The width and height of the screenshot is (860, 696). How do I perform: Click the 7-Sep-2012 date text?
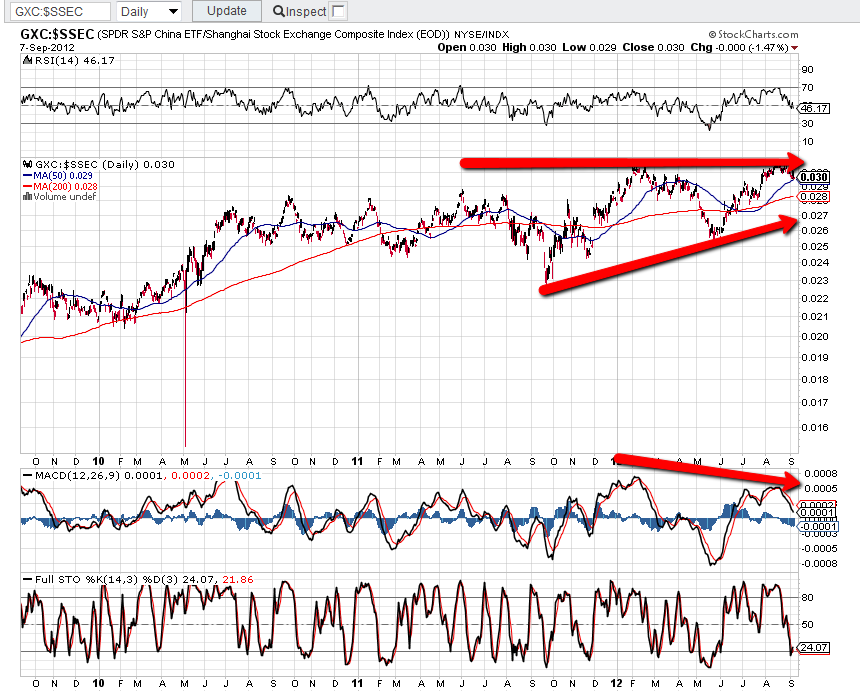(x=47, y=48)
